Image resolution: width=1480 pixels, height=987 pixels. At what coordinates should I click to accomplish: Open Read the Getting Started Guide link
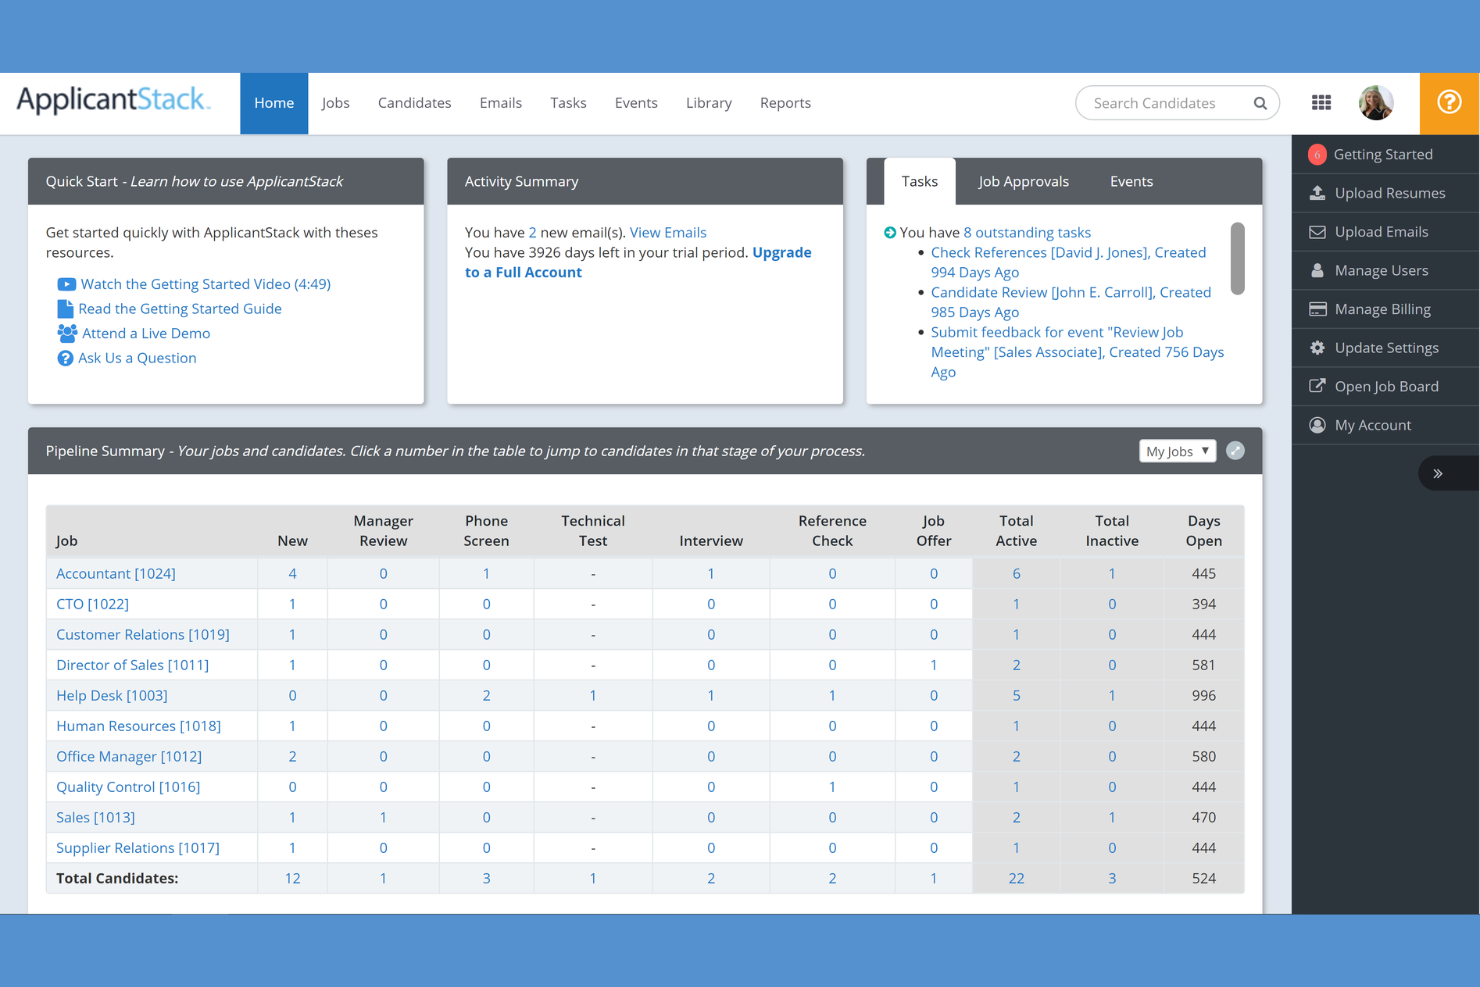pos(180,309)
